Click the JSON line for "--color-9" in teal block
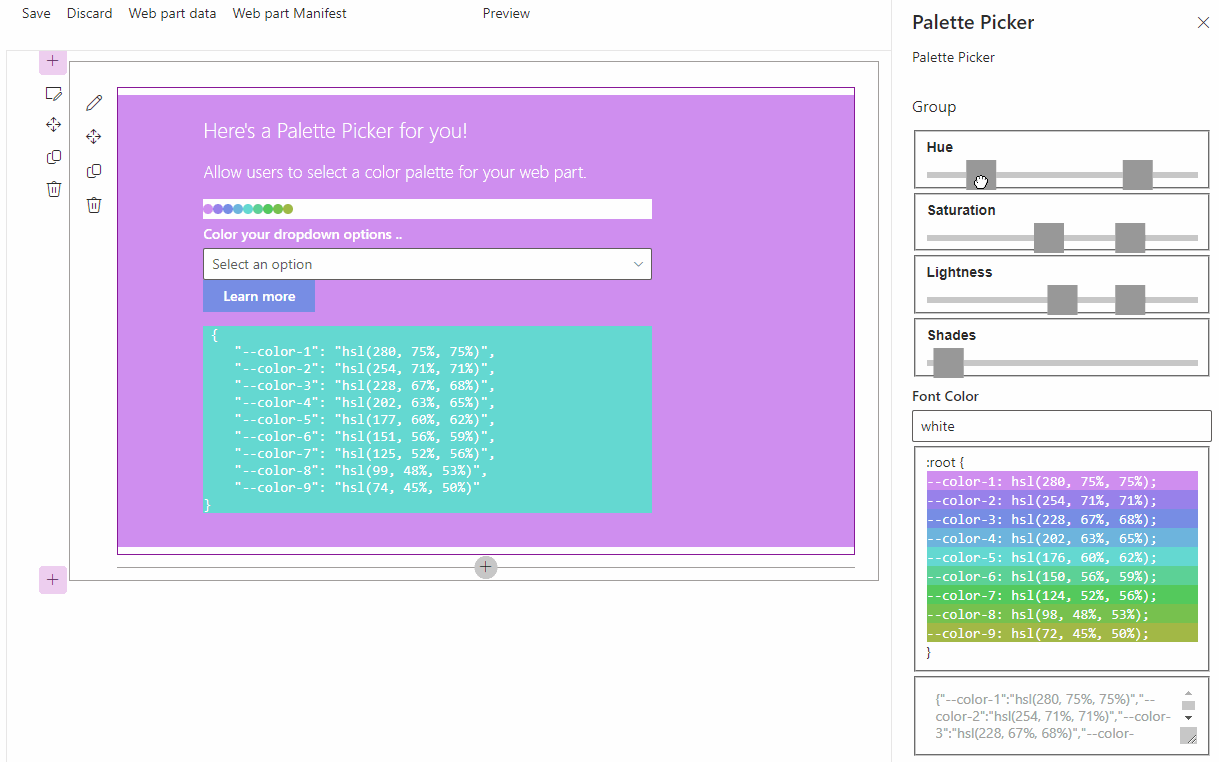The image size is (1219, 762). (x=357, y=487)
